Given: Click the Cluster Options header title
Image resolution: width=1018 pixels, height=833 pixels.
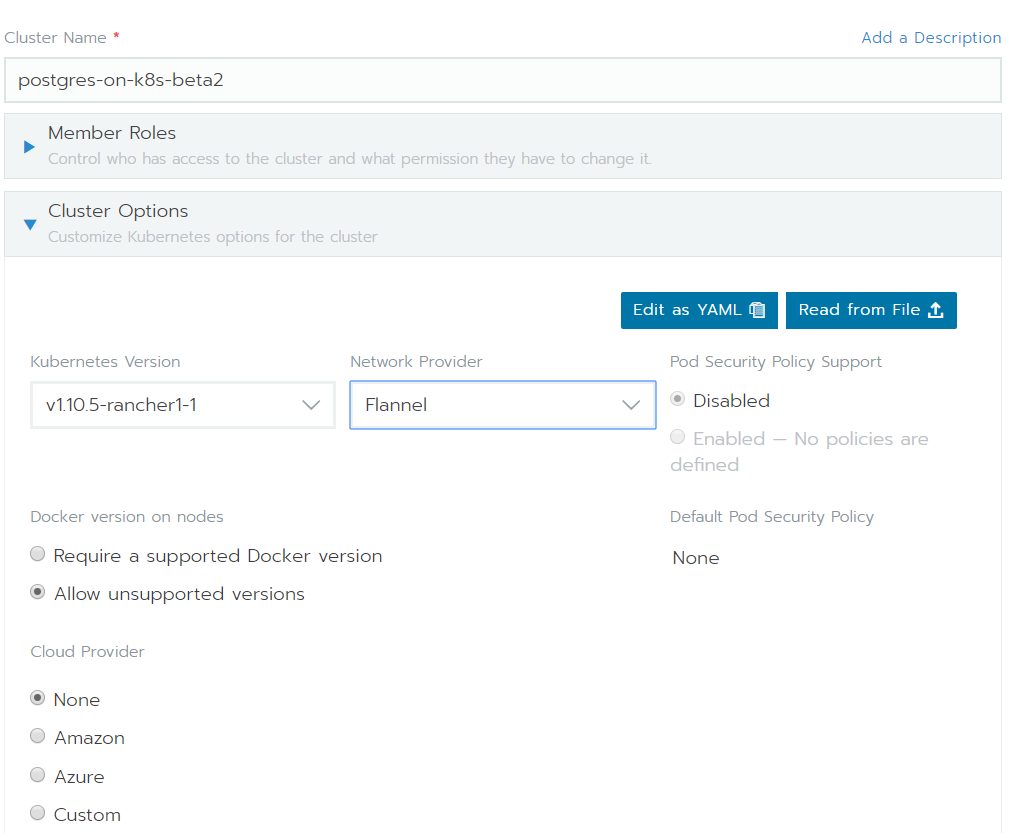Looking at the screenshot, I should (118, 211).
